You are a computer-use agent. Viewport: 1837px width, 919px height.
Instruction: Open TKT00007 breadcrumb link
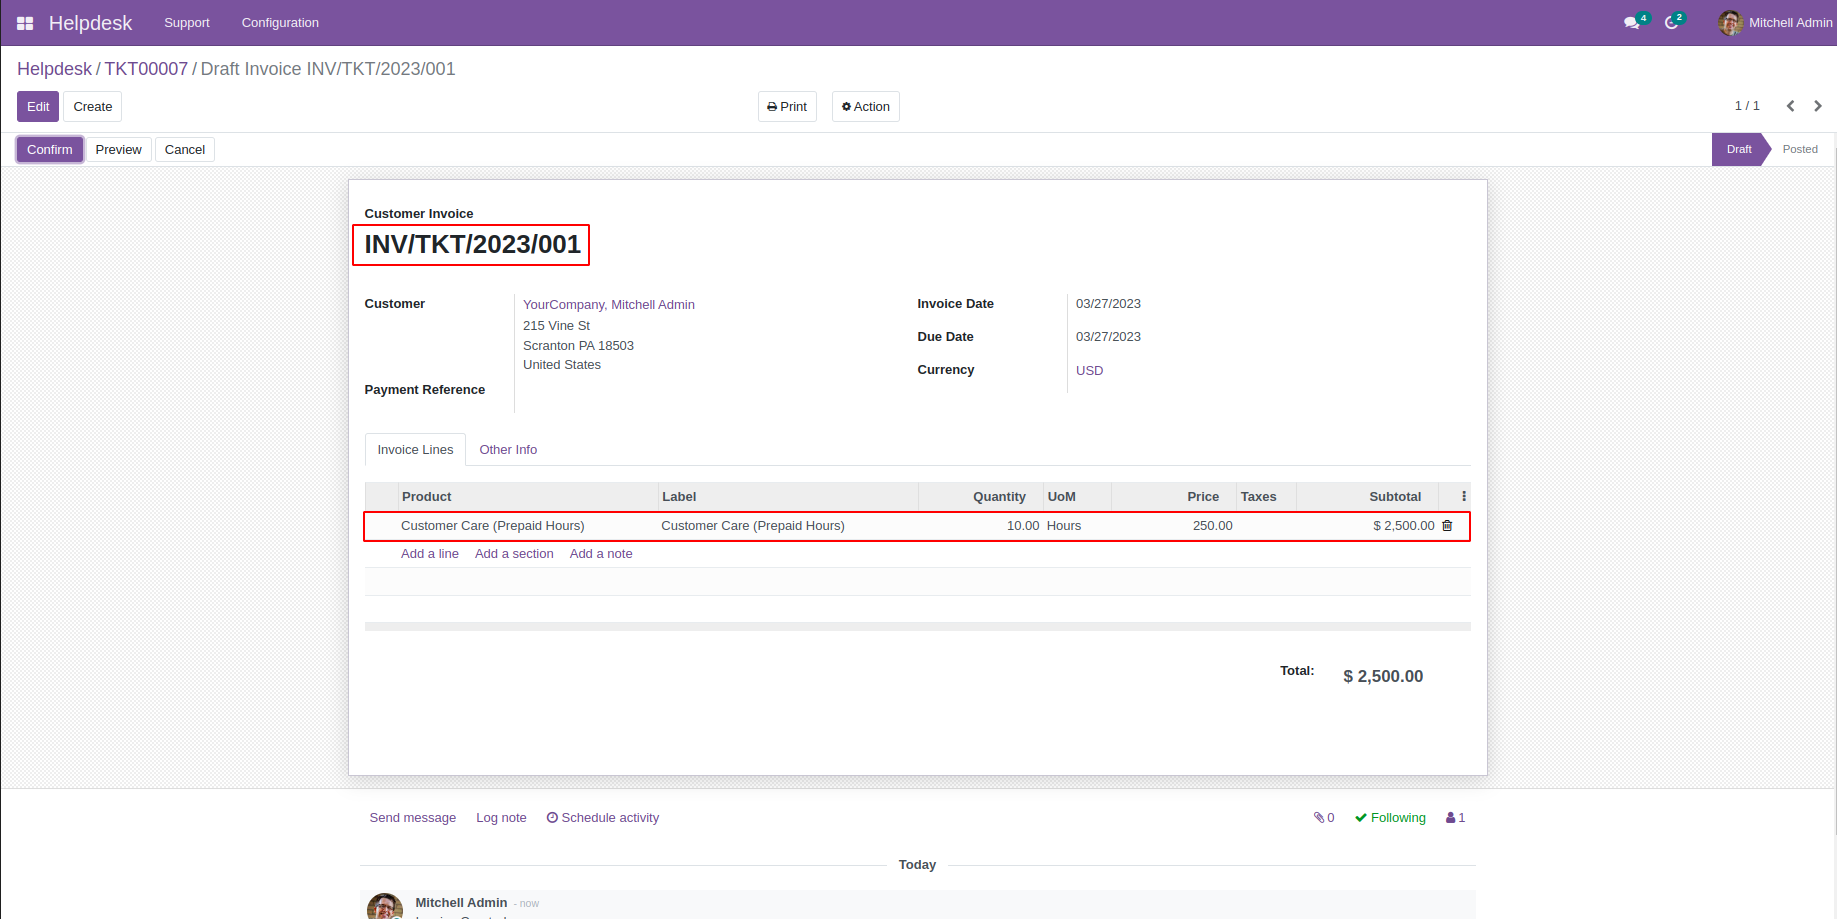[146, 69]
